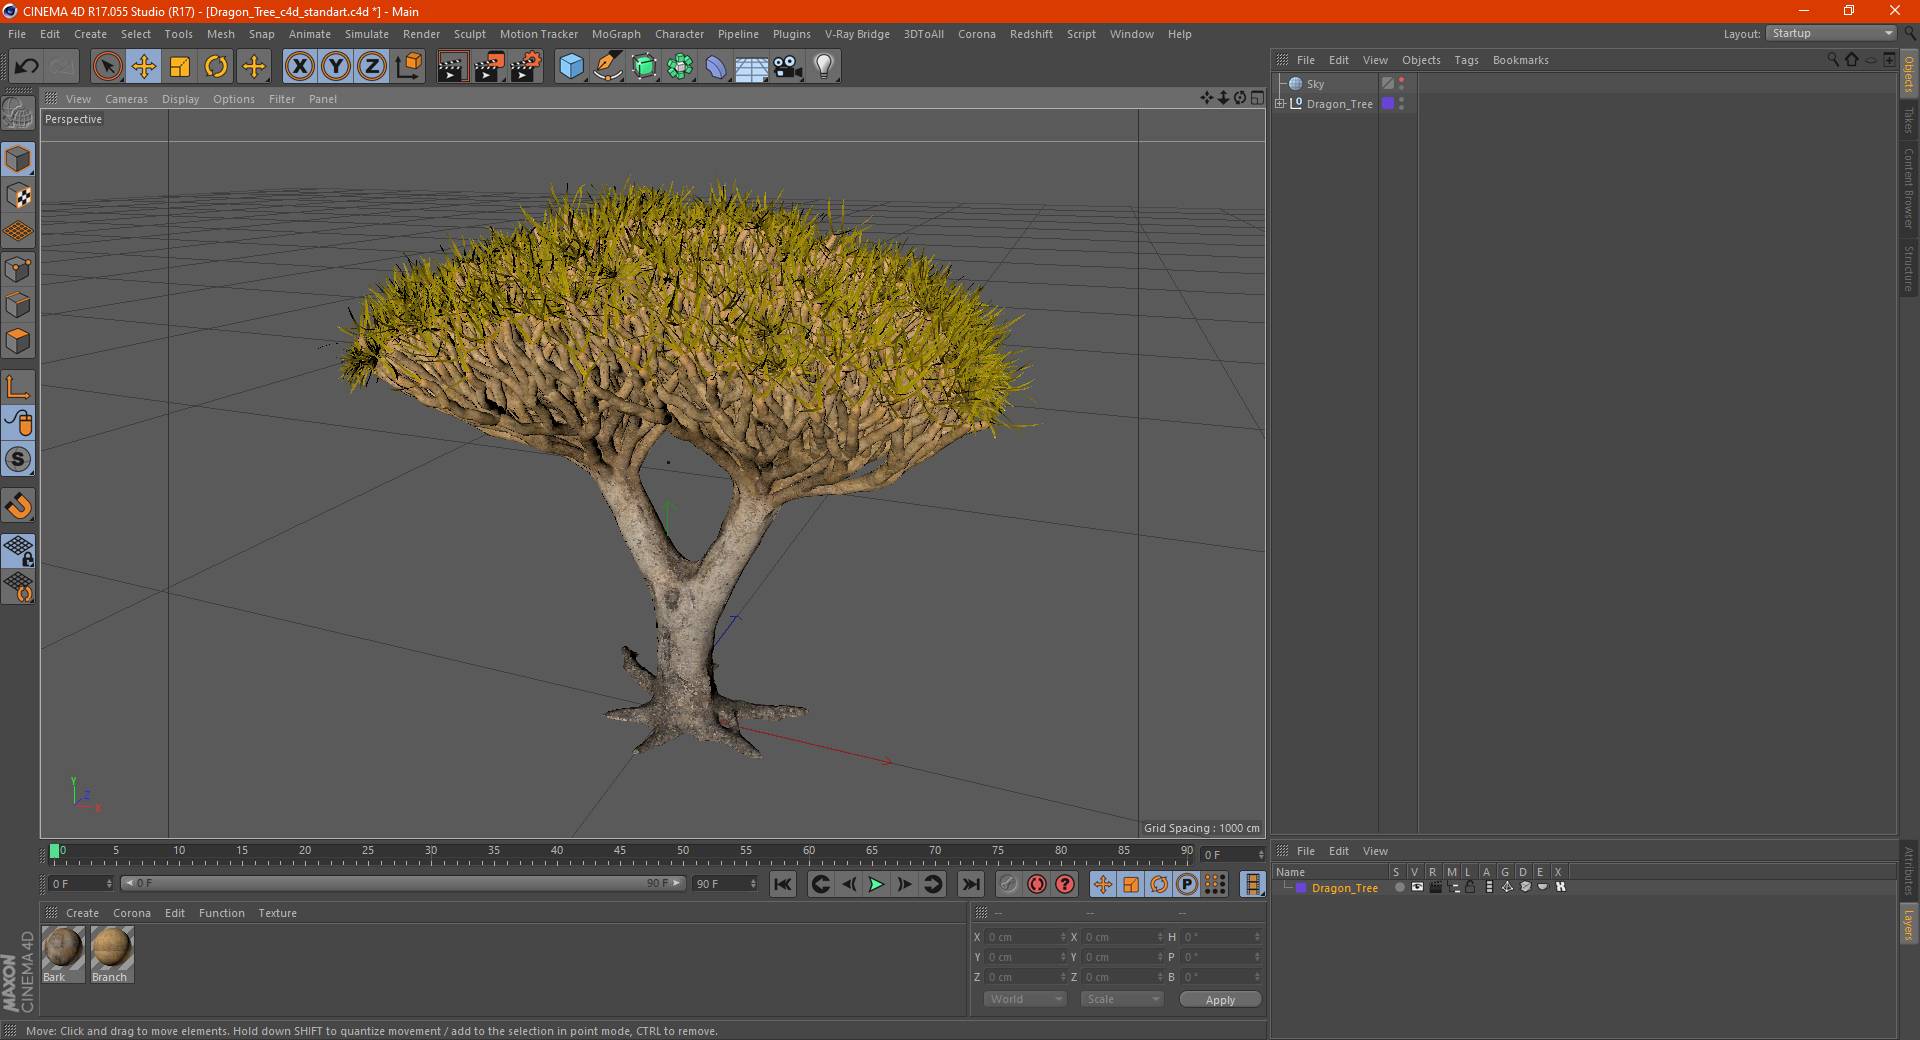
Task: Toggle Locked Workplane icon
Action: pyautogui.click(x=18, y=550)
